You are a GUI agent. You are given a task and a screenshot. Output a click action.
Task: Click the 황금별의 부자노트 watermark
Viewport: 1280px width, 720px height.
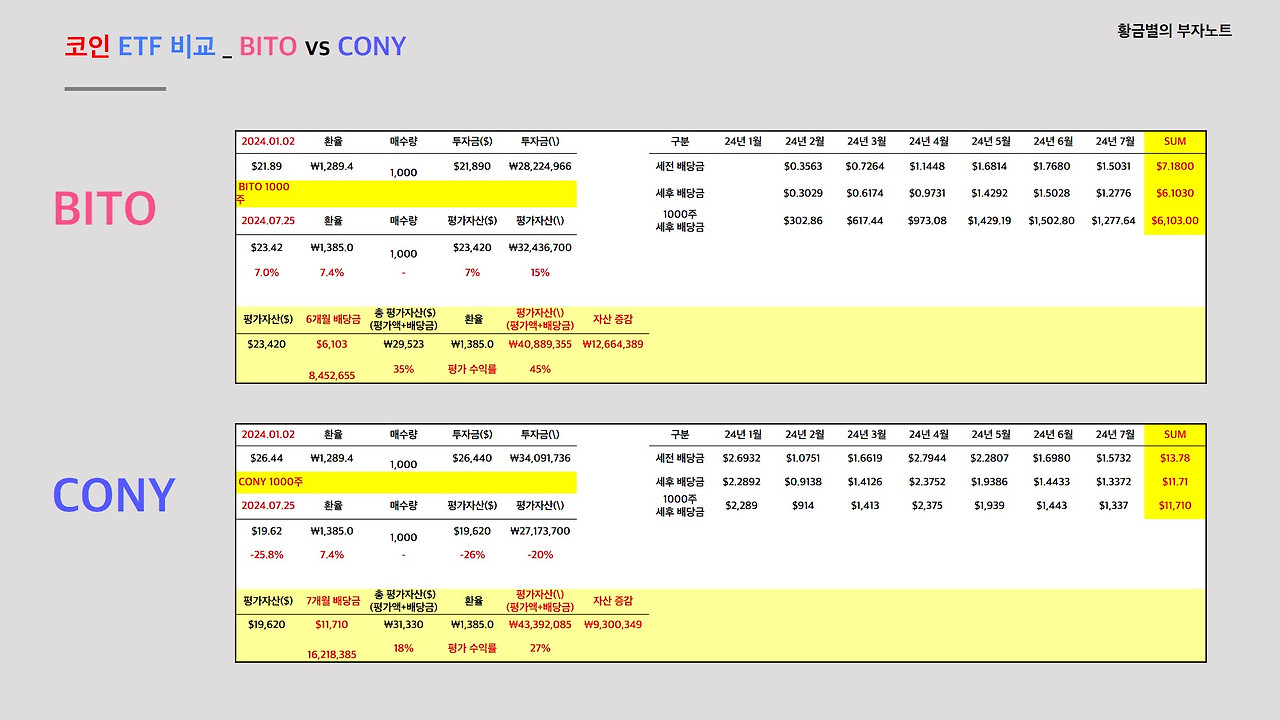1172,31
